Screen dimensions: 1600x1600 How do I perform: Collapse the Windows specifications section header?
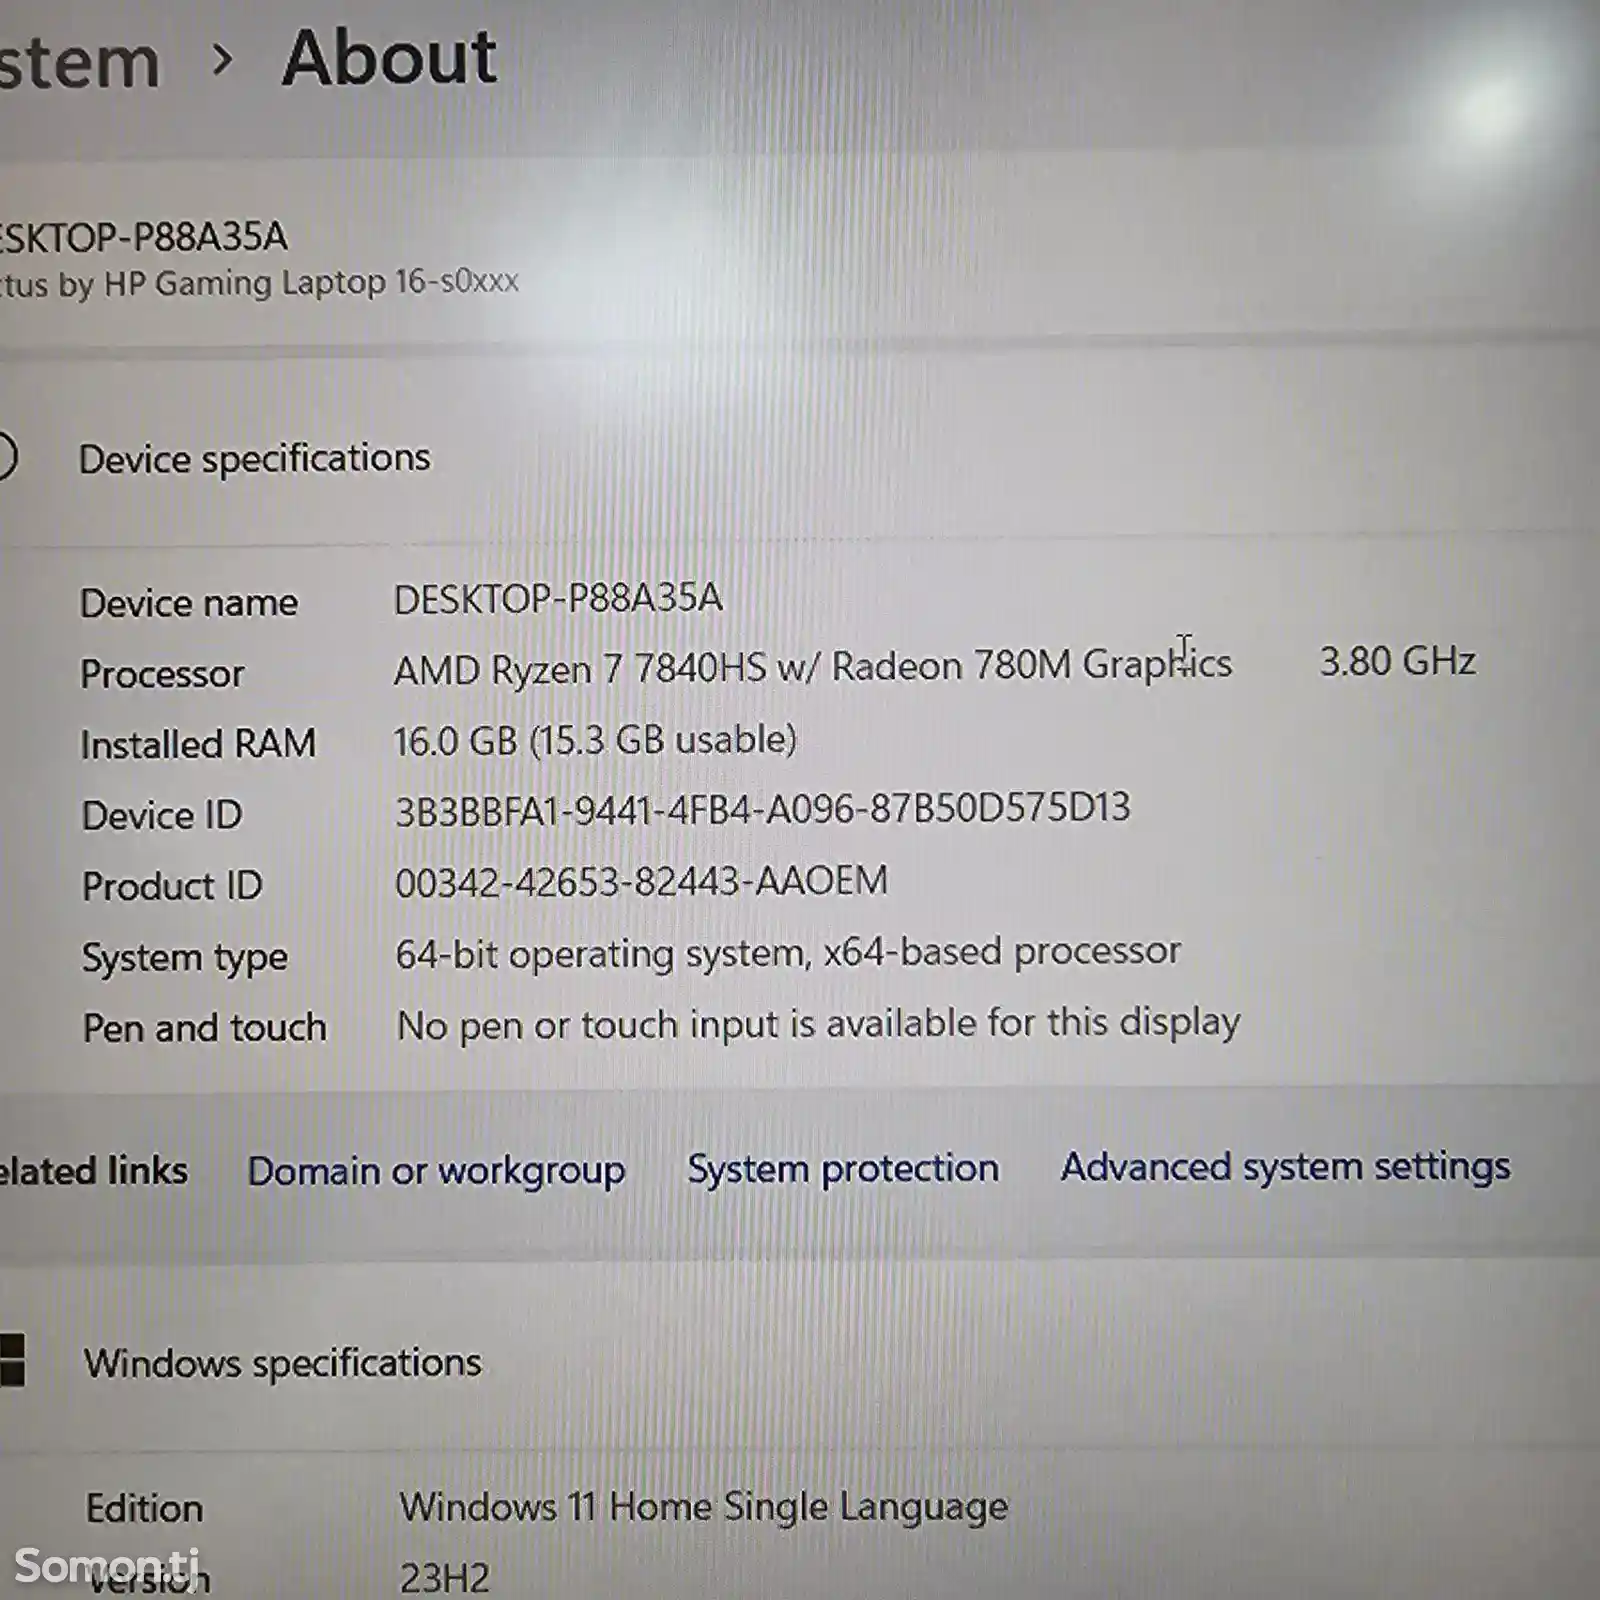coord(282,1364)
